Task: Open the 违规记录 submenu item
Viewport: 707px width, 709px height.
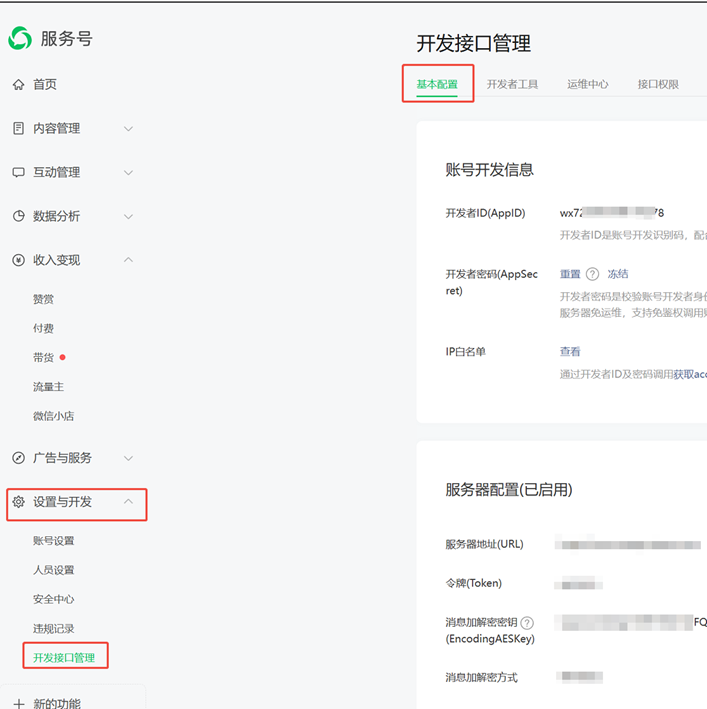Action: tap(53, 629)
